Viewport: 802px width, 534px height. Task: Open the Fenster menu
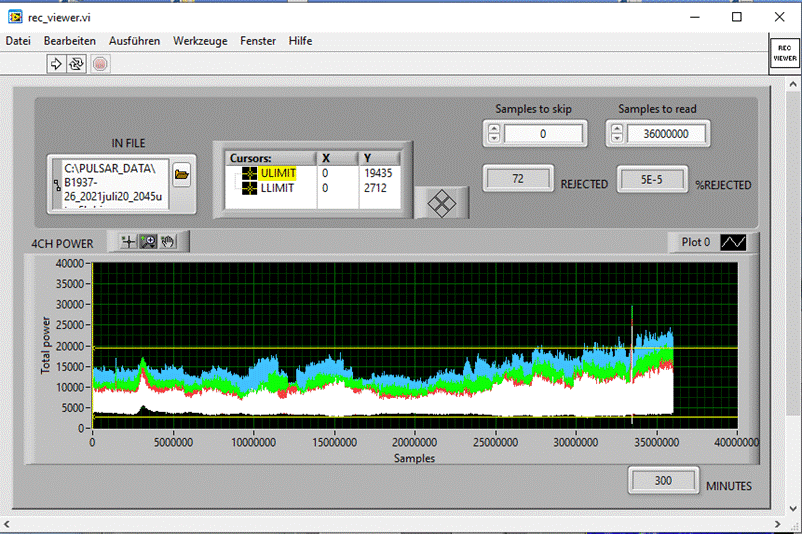coord(258,41)
